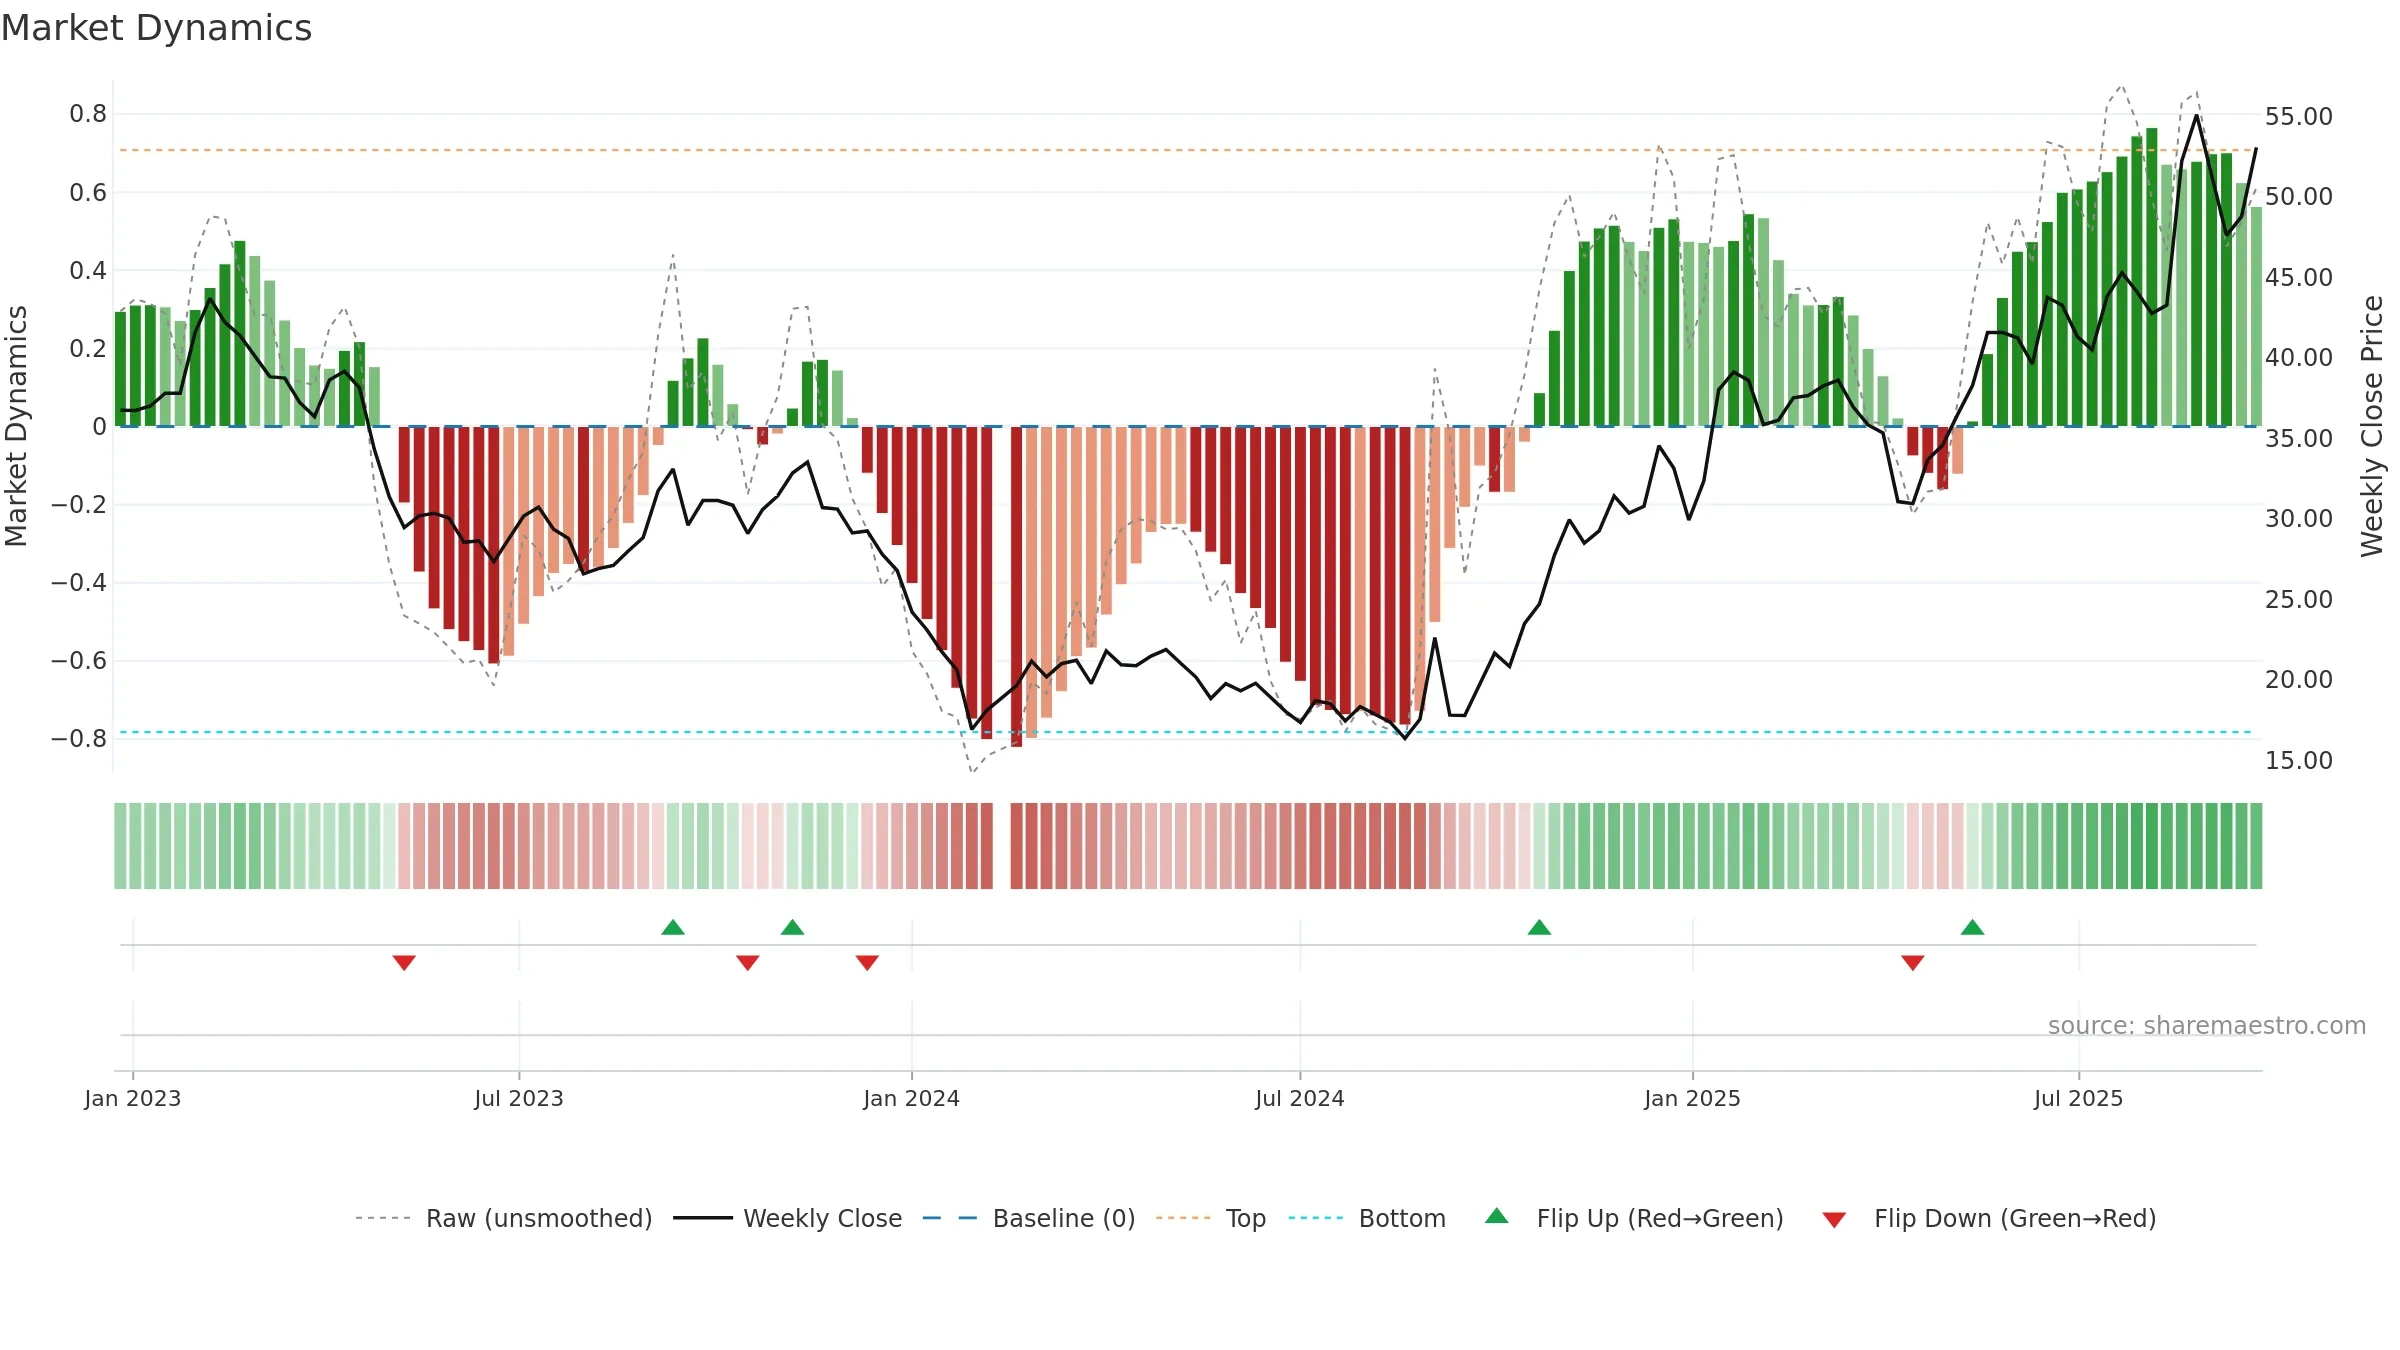Click the Market Dynamics chart title
2400x1350 pixels.
(157, 28)
